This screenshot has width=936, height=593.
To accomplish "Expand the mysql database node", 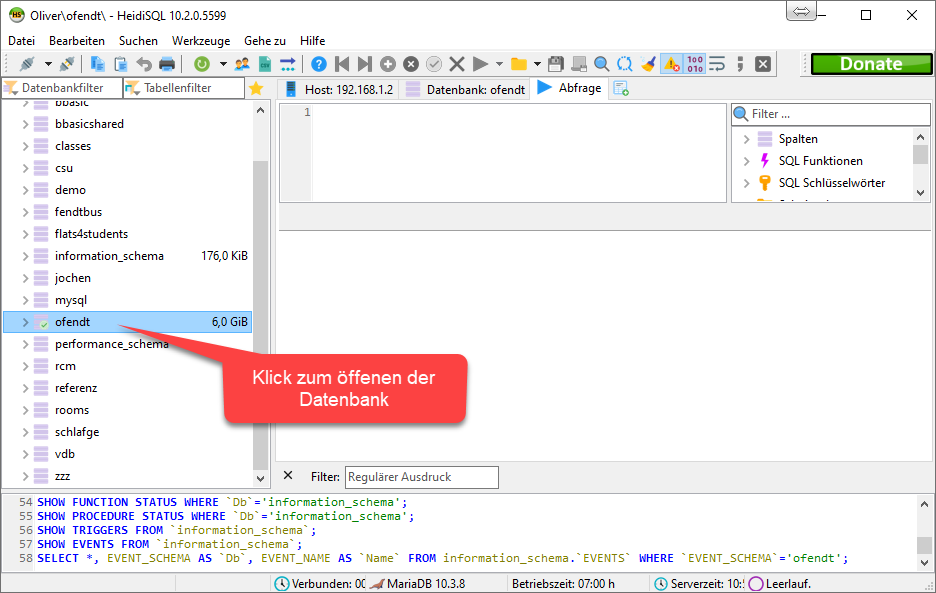I will [25, 300].
